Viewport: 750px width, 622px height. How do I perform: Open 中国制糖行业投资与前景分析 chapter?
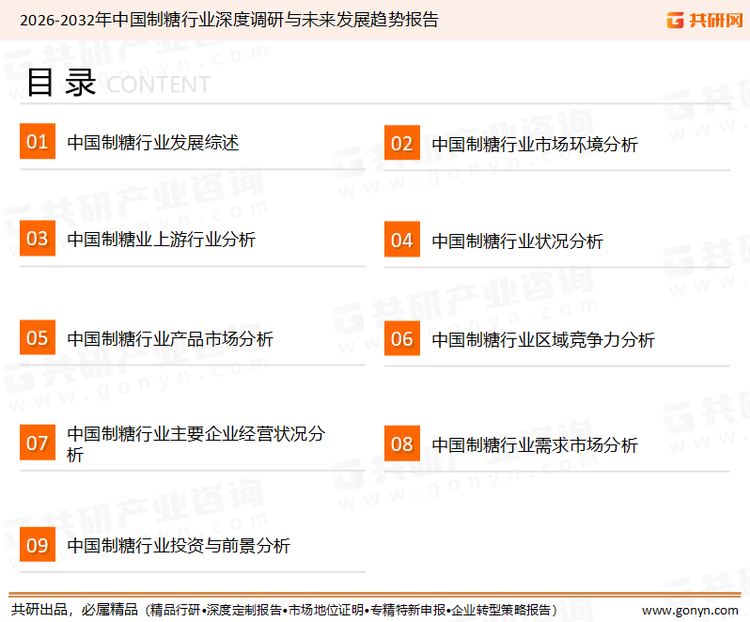click(x=178, y=546)
